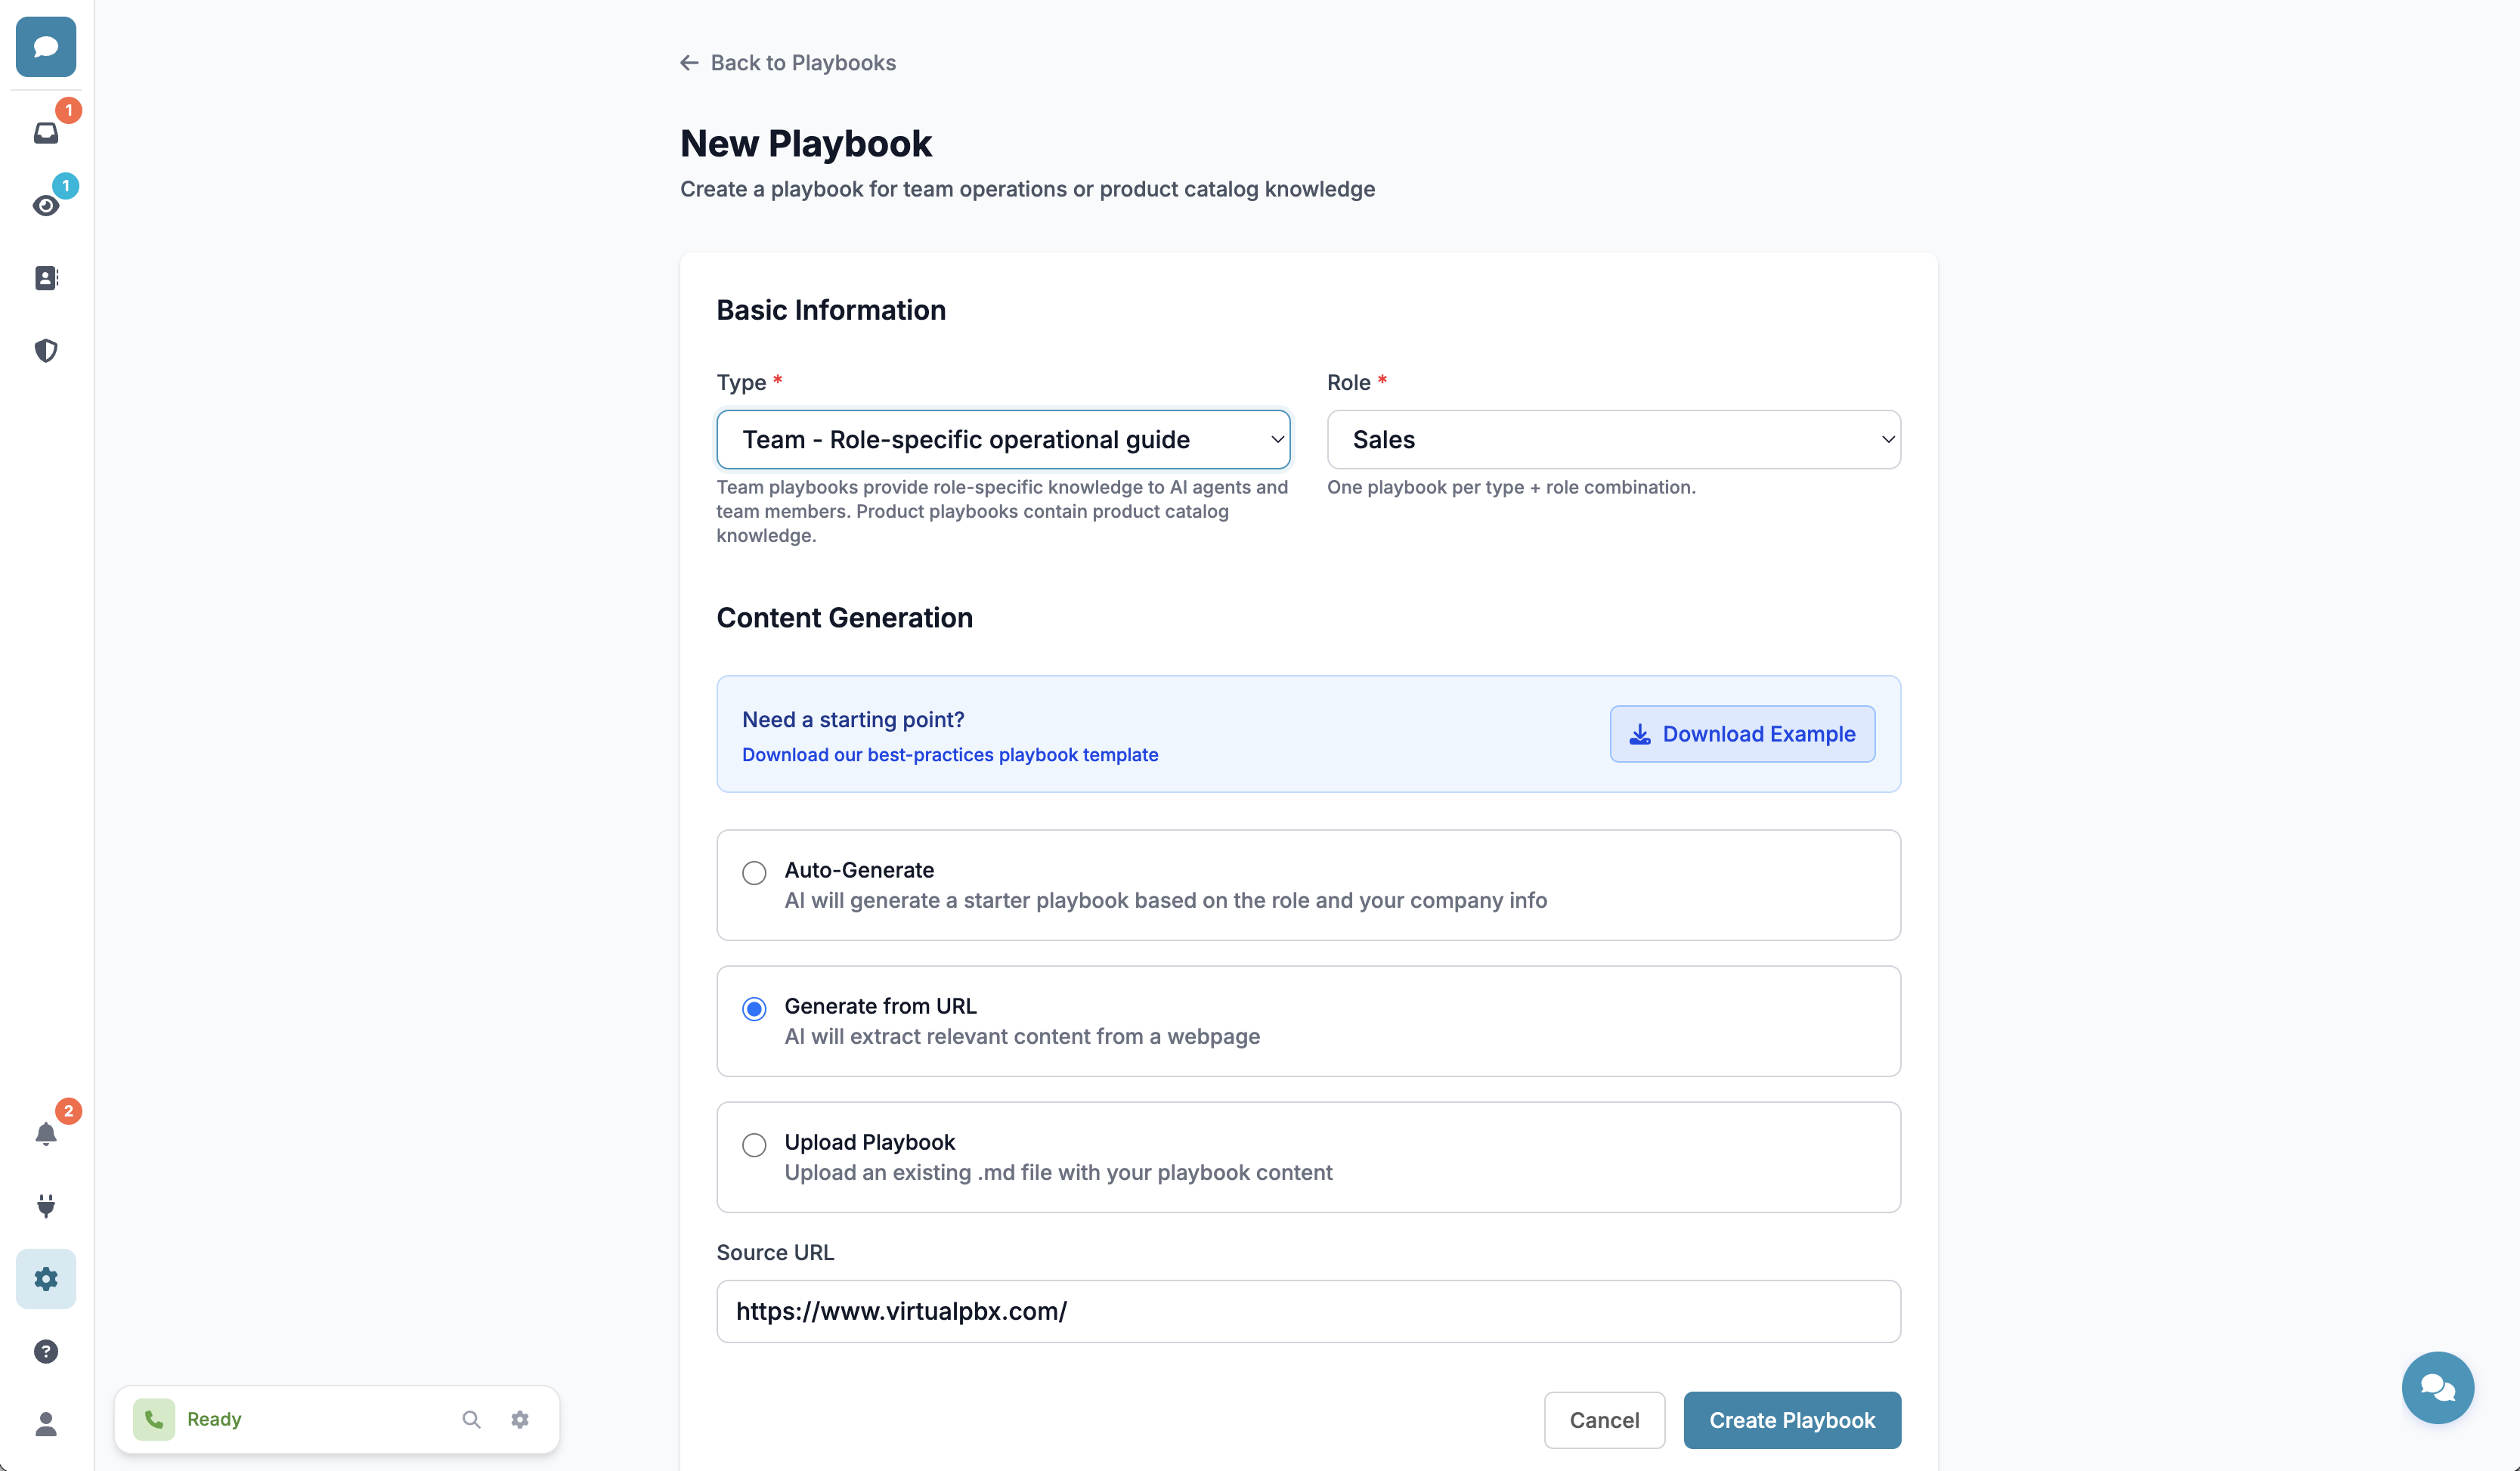Expand the Role dropdown showing Sales
The width and height of the screenshot is (2520, 1471).
click(x=1613, y=440)
